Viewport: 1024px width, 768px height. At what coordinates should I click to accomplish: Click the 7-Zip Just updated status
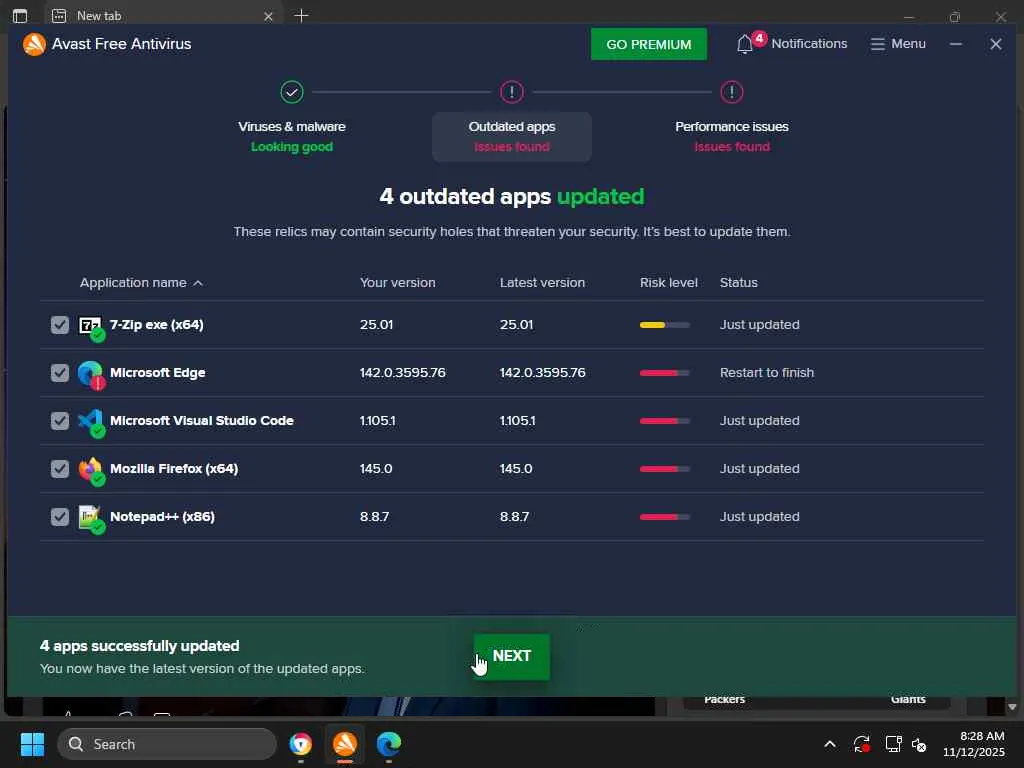pyautogui.click(x=760, y=325)
